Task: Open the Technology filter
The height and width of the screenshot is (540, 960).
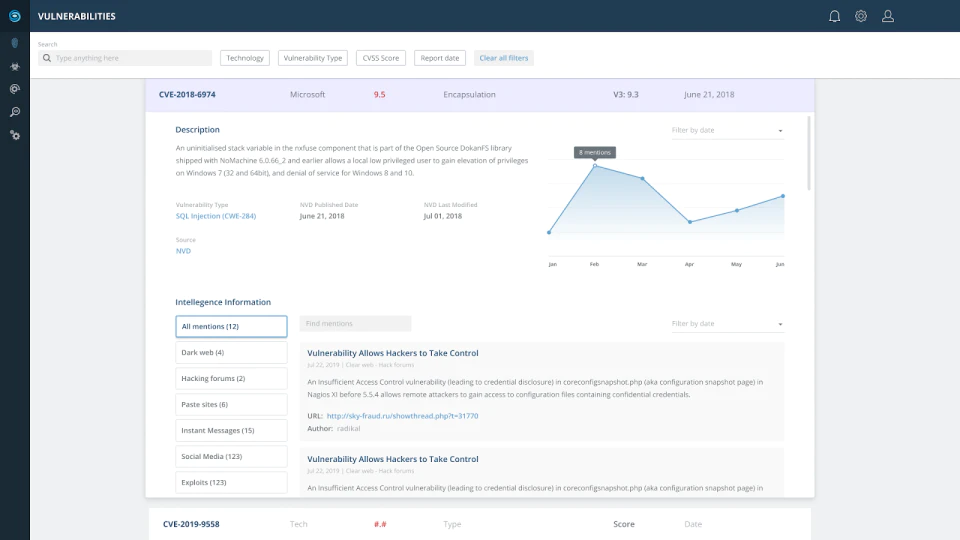Action: pyautogui.click(x=245, y=58)
